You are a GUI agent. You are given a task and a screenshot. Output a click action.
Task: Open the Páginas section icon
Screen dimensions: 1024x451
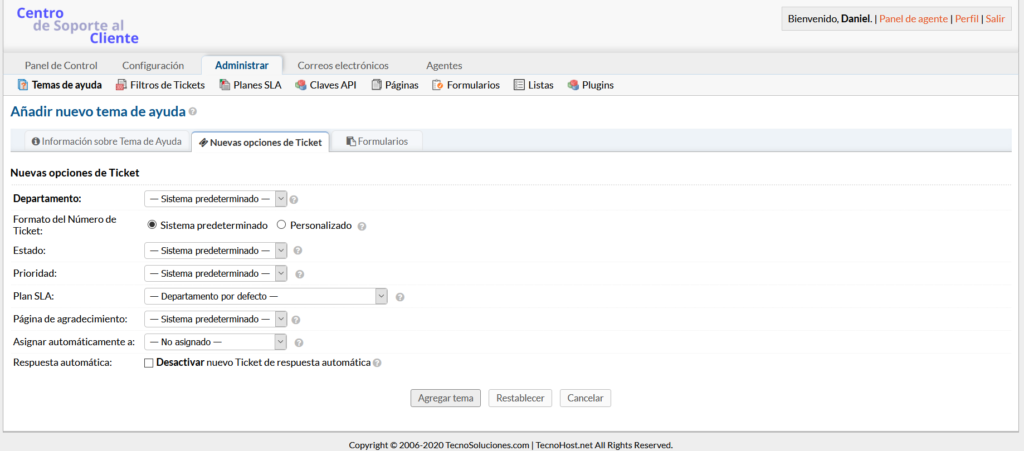[377, 85]
